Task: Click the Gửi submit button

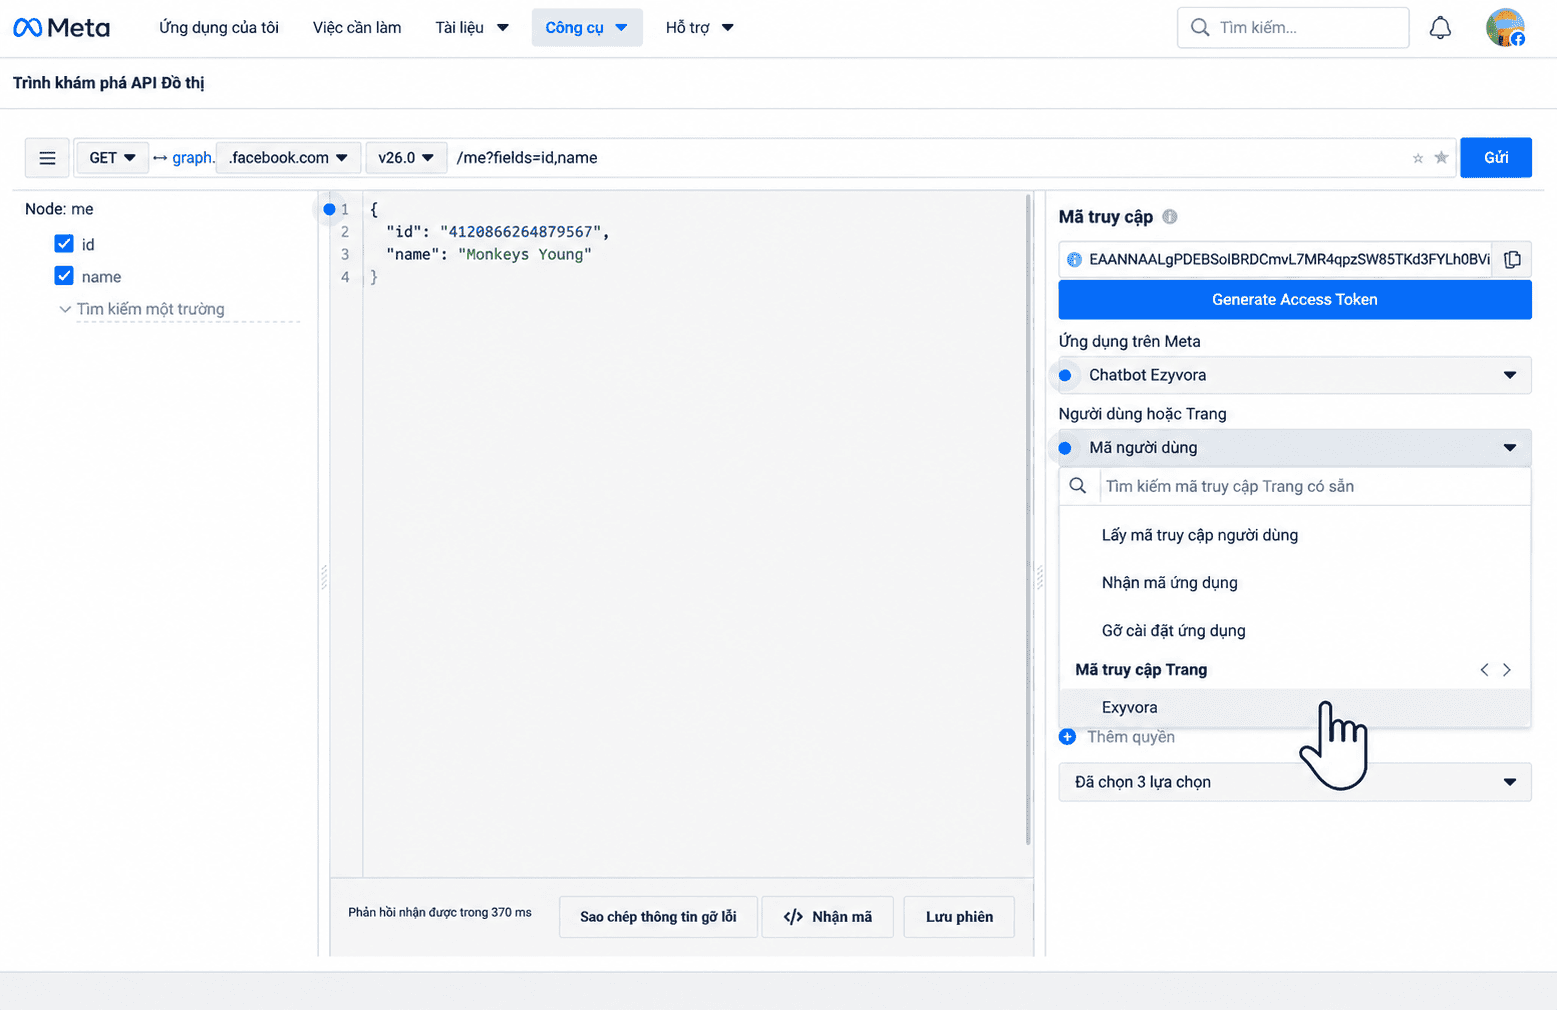Action: (x=1496, y=158)
